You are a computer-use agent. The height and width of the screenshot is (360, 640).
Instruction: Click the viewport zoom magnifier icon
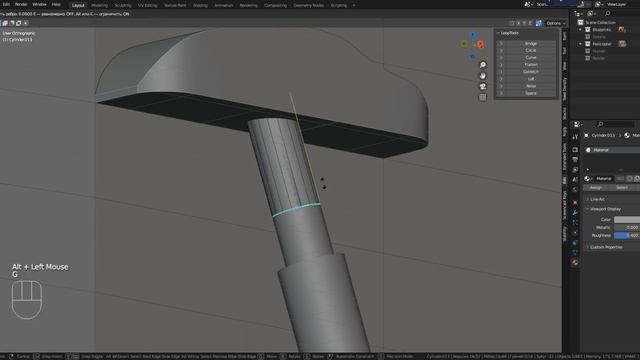point(482,65)
